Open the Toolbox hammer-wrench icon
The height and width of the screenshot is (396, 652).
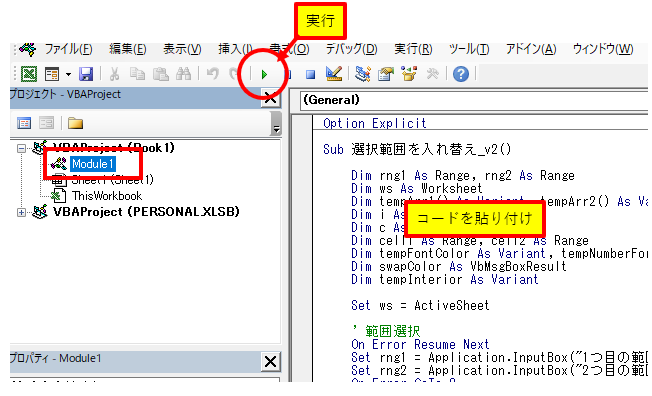pos(432,74)
